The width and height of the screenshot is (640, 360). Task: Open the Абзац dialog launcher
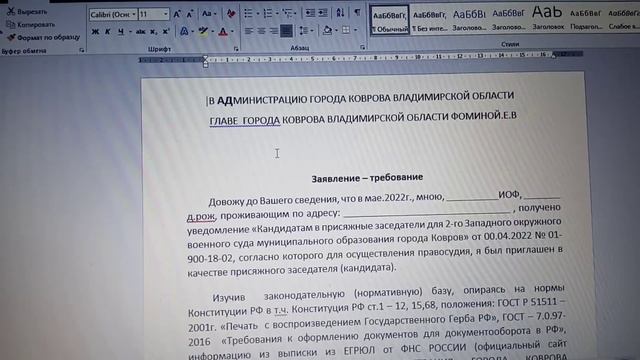pyautogui.click(x=362, y=48)
